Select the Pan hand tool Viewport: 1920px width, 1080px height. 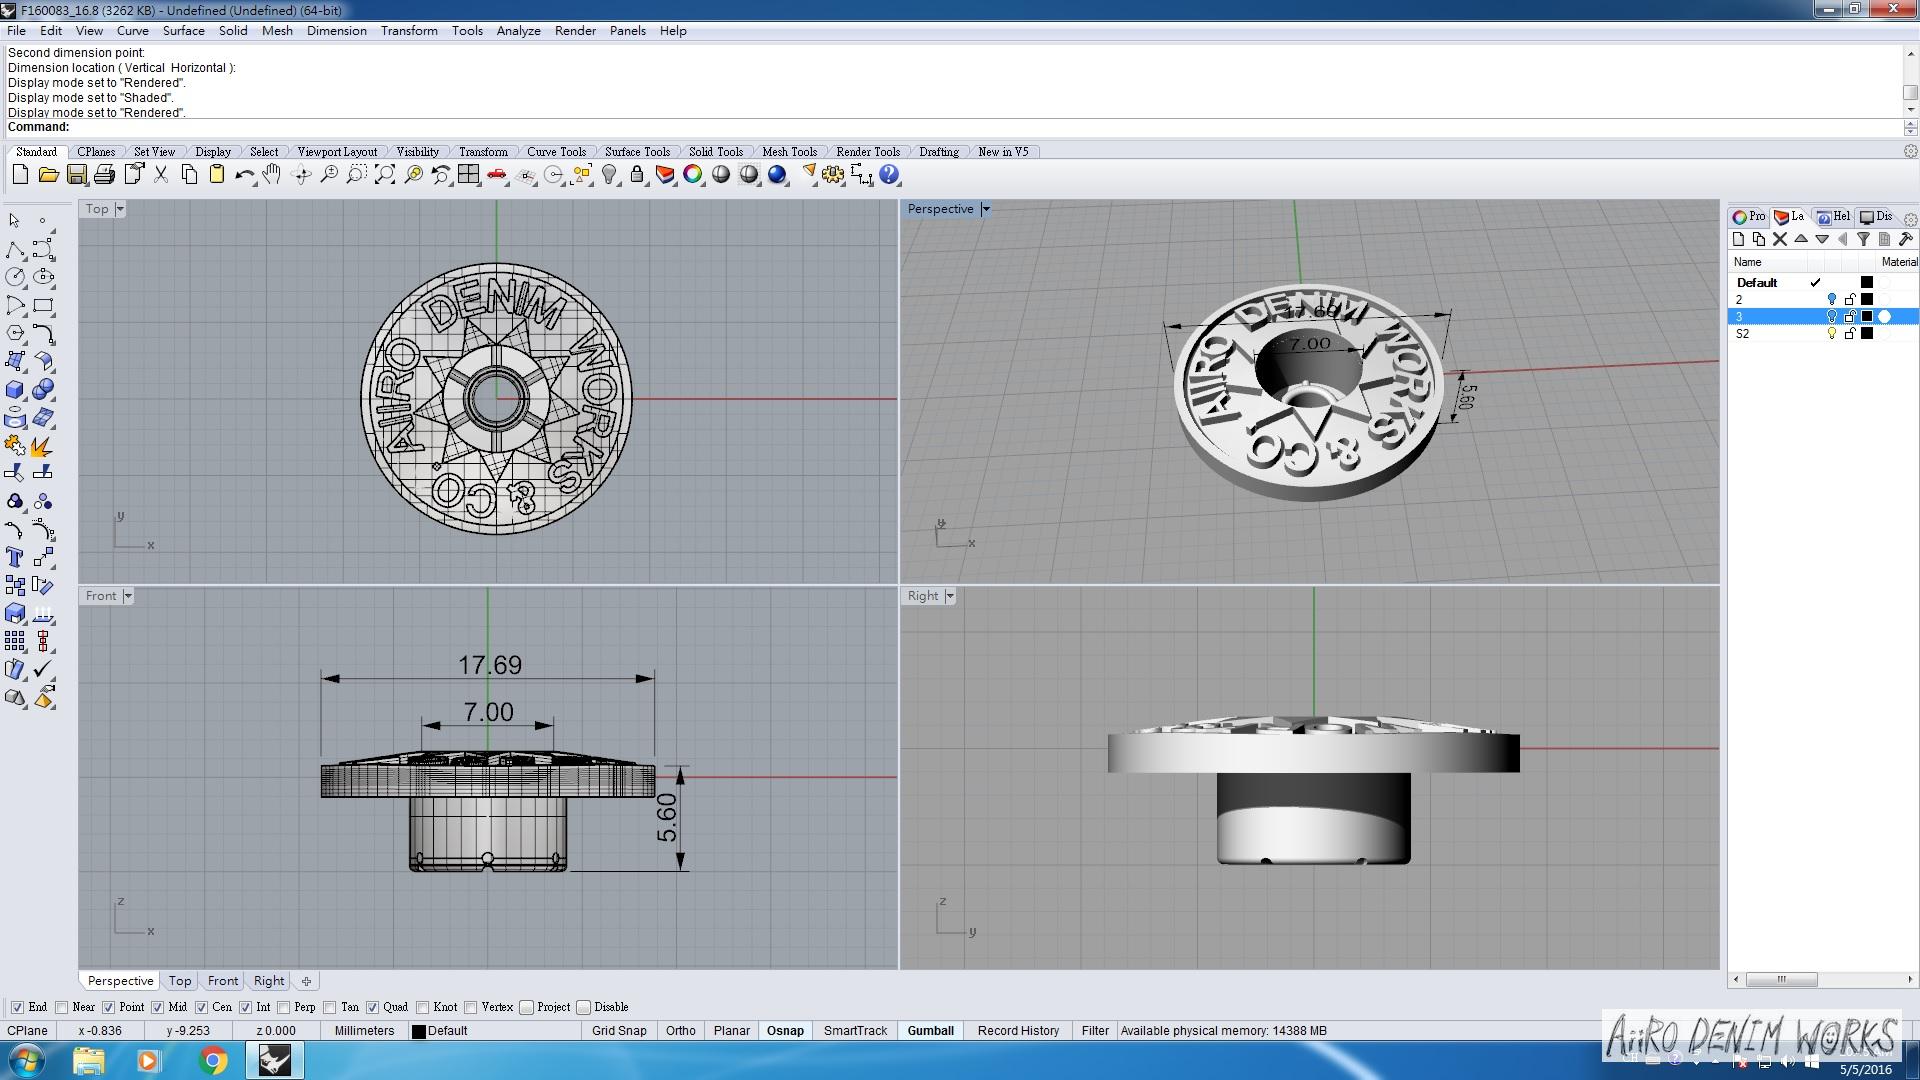tap(272, 175)
